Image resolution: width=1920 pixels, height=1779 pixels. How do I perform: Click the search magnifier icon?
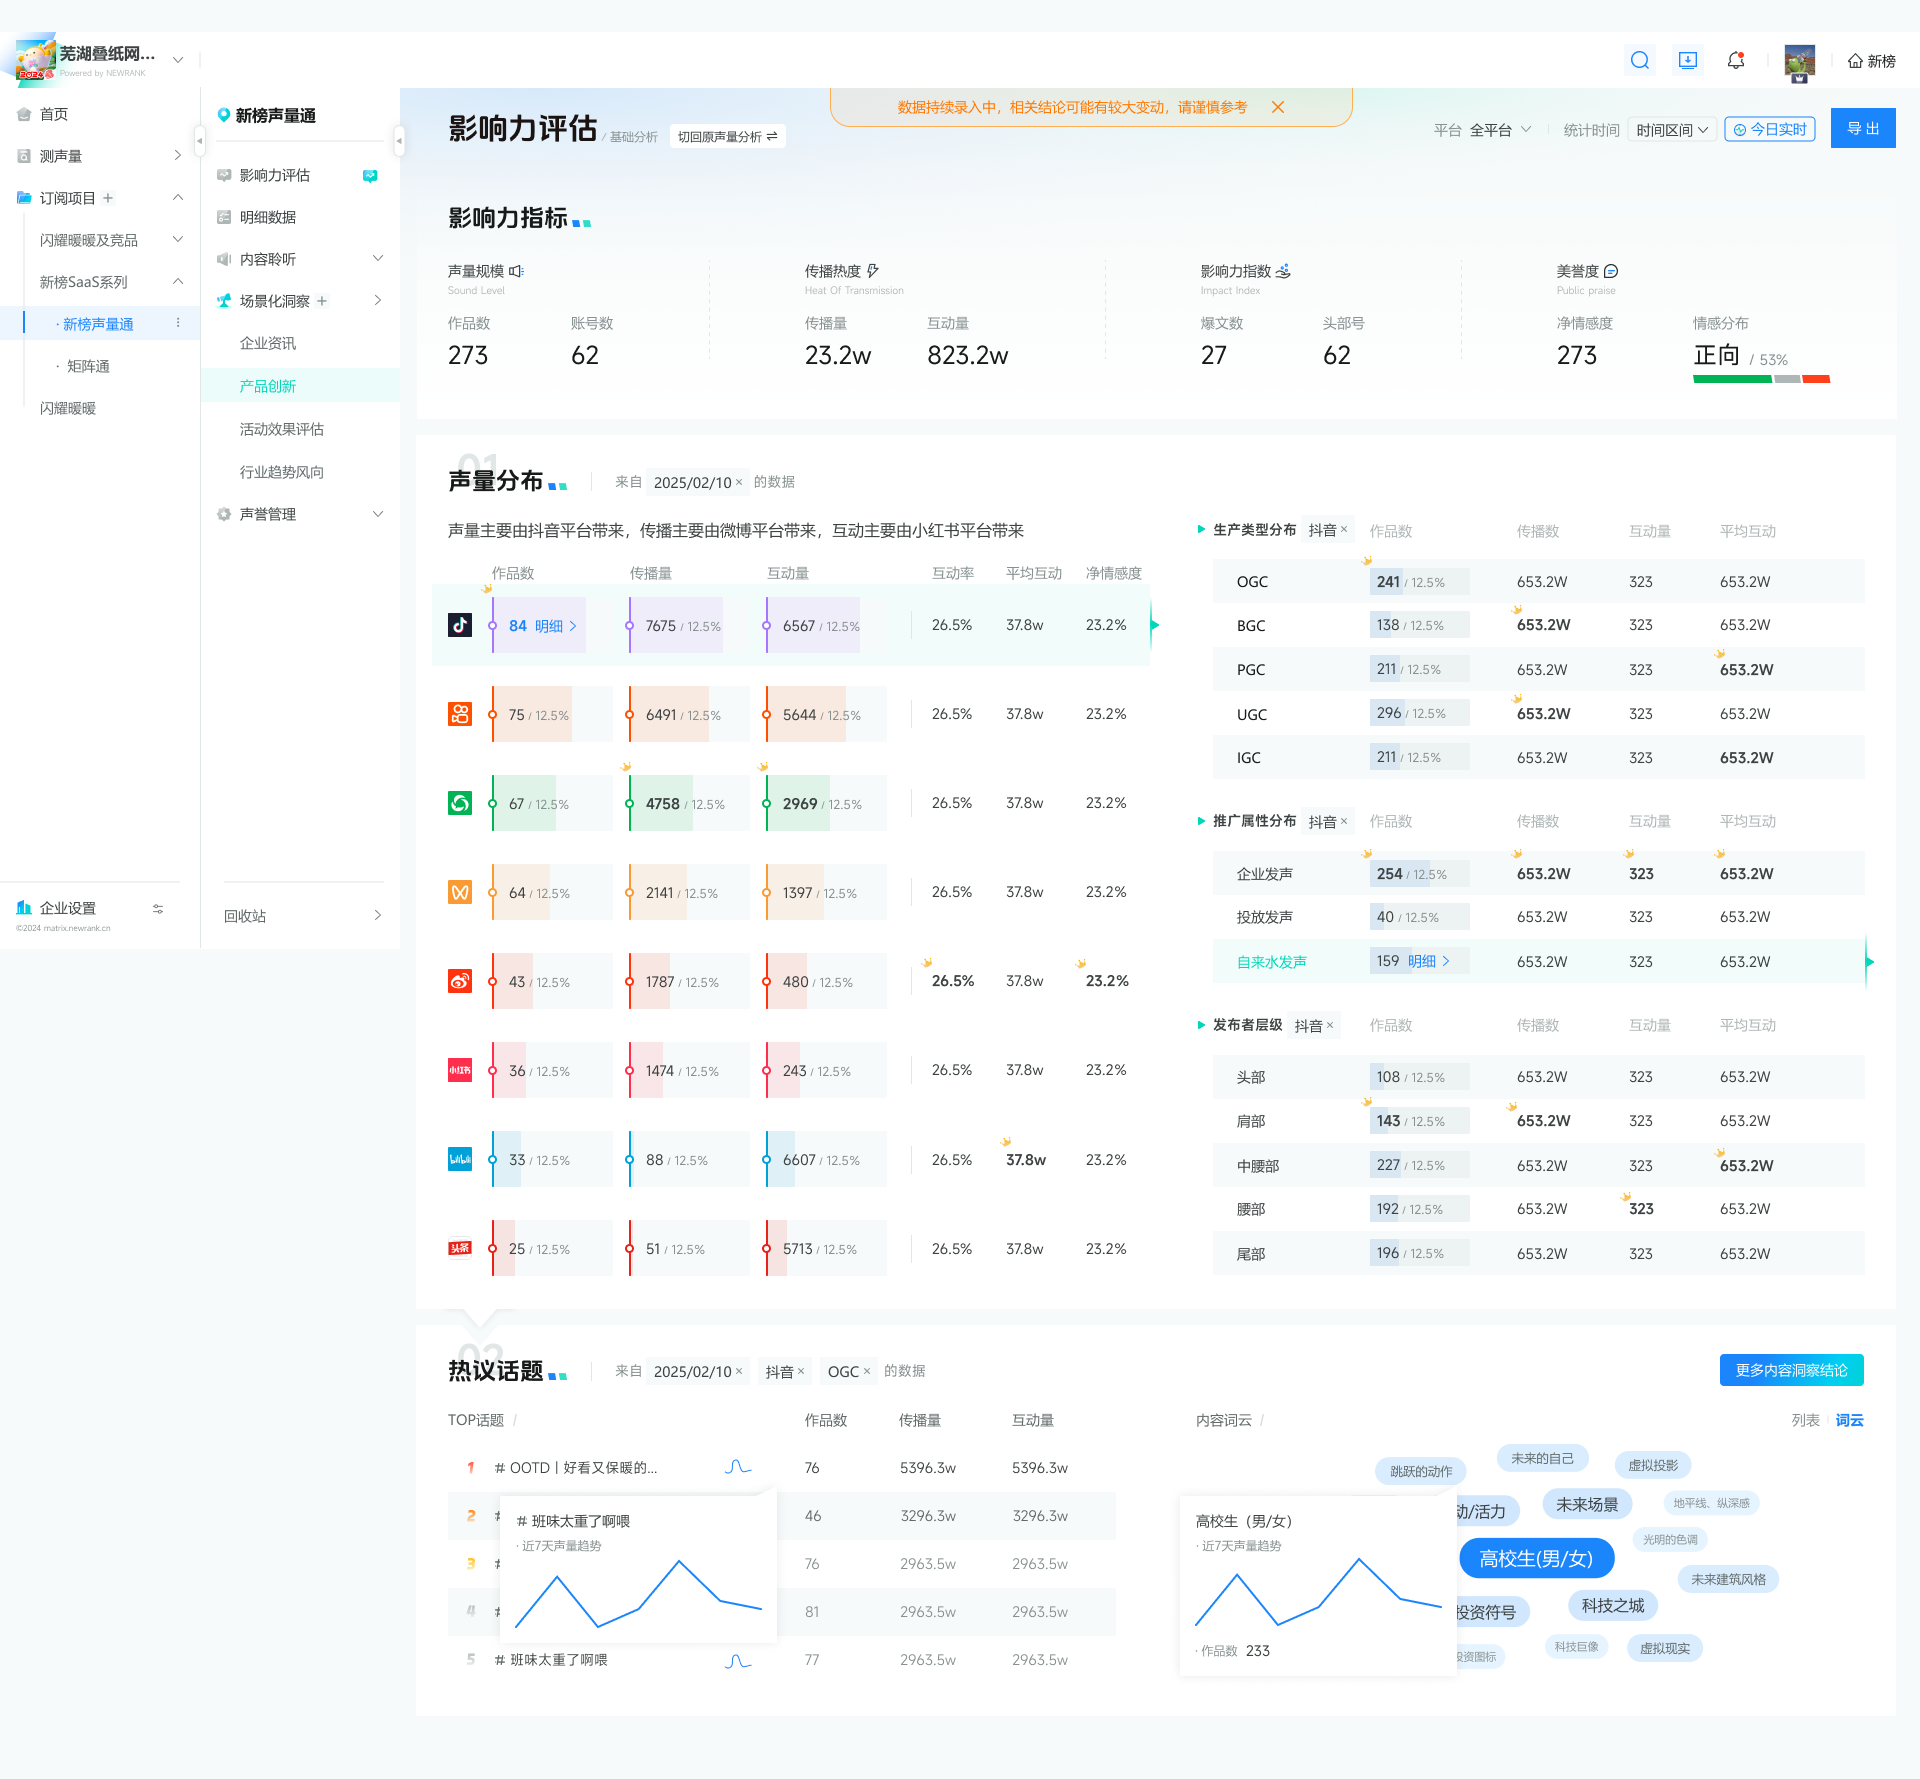[x=1640, y=61]
